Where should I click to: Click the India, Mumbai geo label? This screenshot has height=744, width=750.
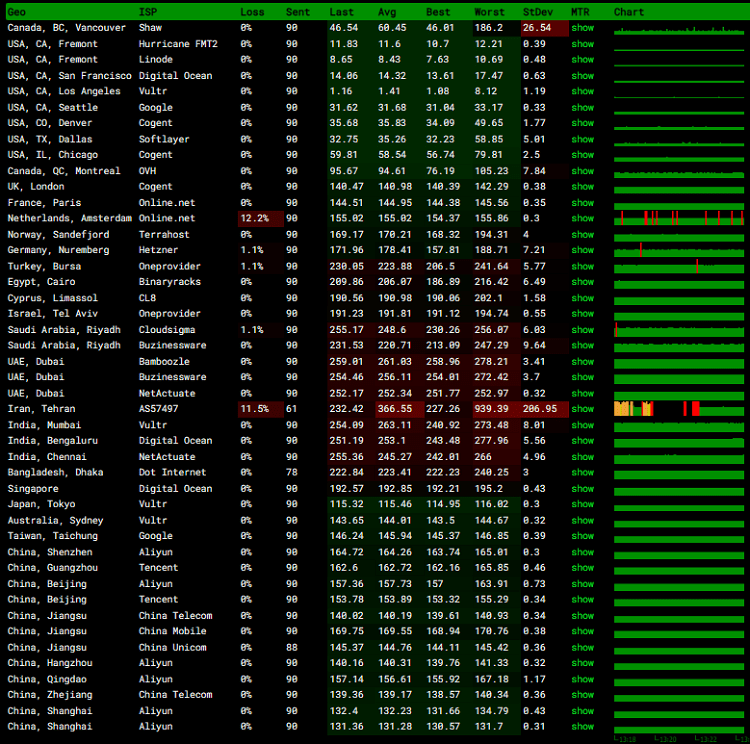(x=44, y=425)
